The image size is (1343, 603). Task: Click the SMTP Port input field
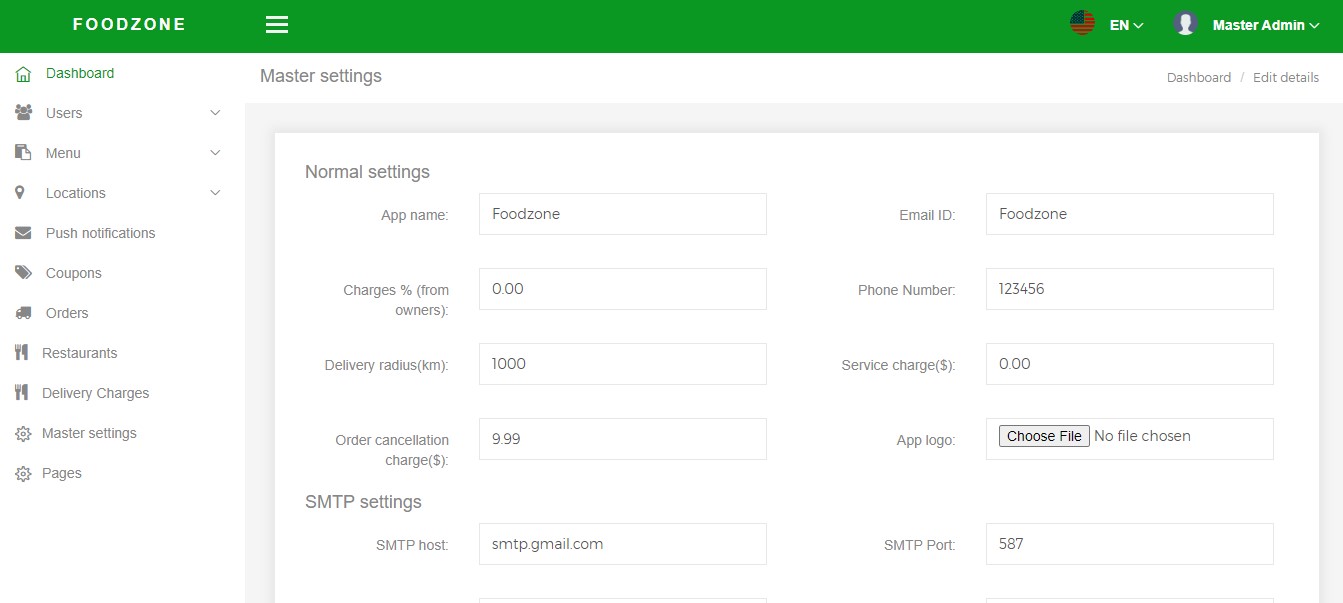point(1130,544)
